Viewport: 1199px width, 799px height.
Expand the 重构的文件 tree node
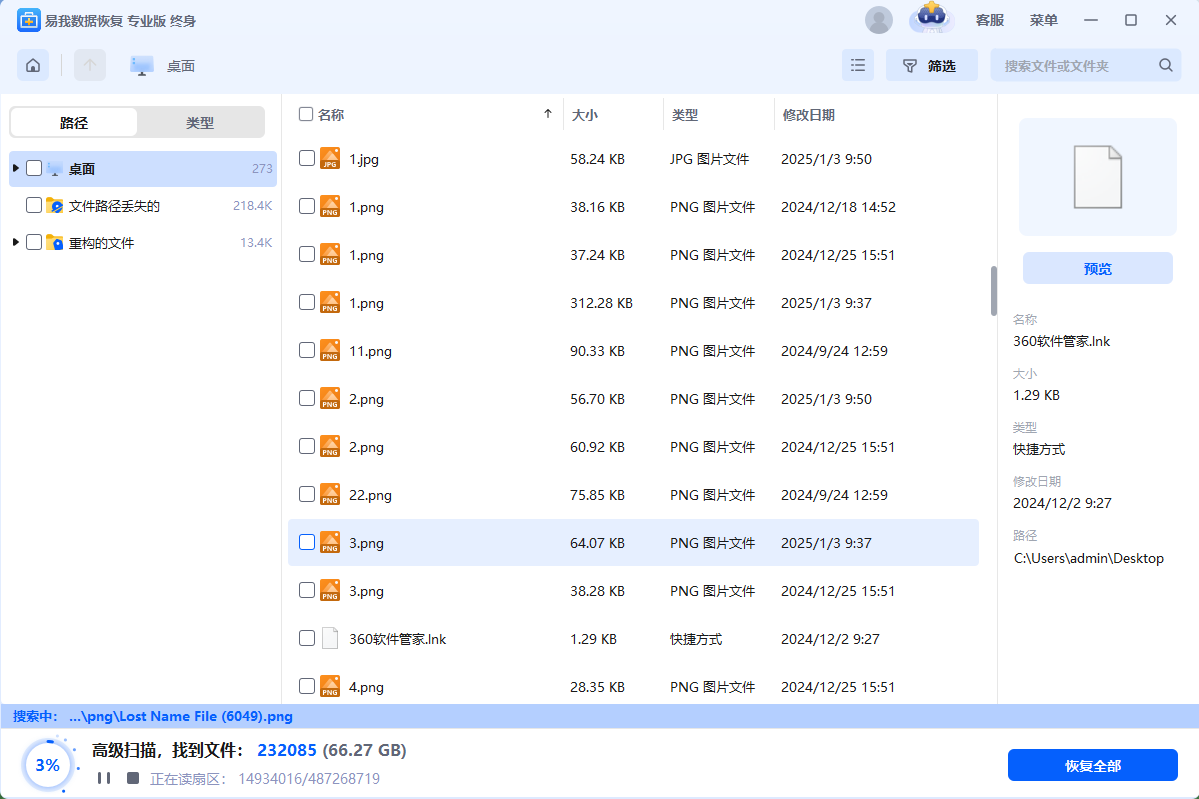16,242
